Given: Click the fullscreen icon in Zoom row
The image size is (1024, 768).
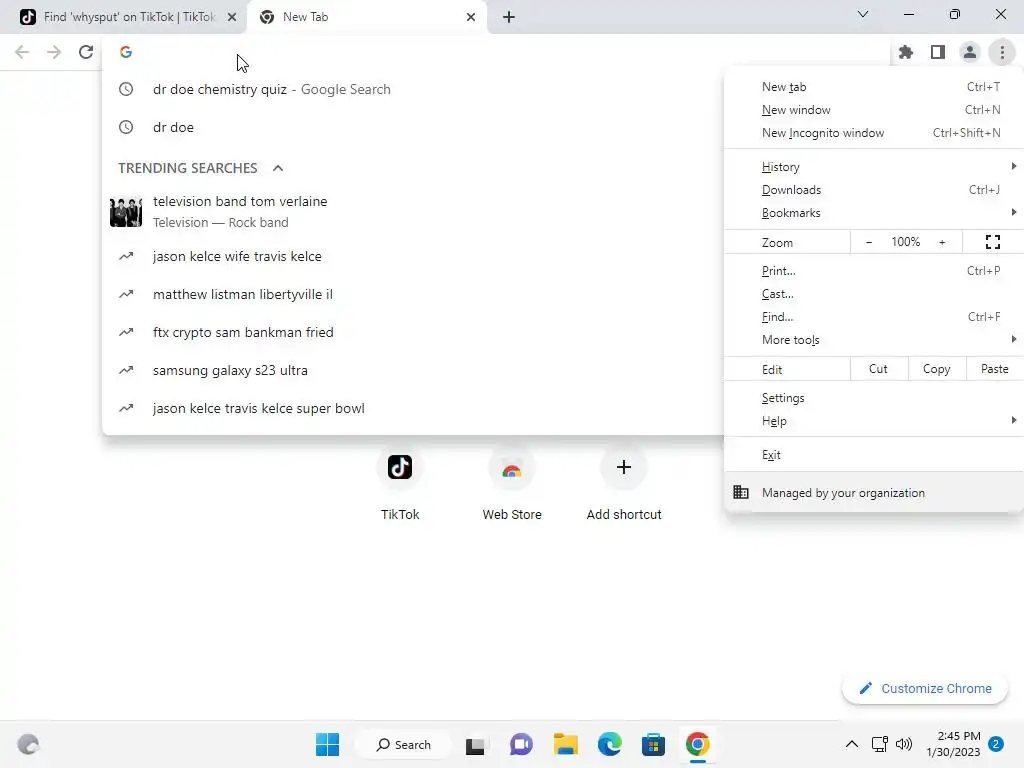Looking at the screenshot, I should [x=993, y=242].
